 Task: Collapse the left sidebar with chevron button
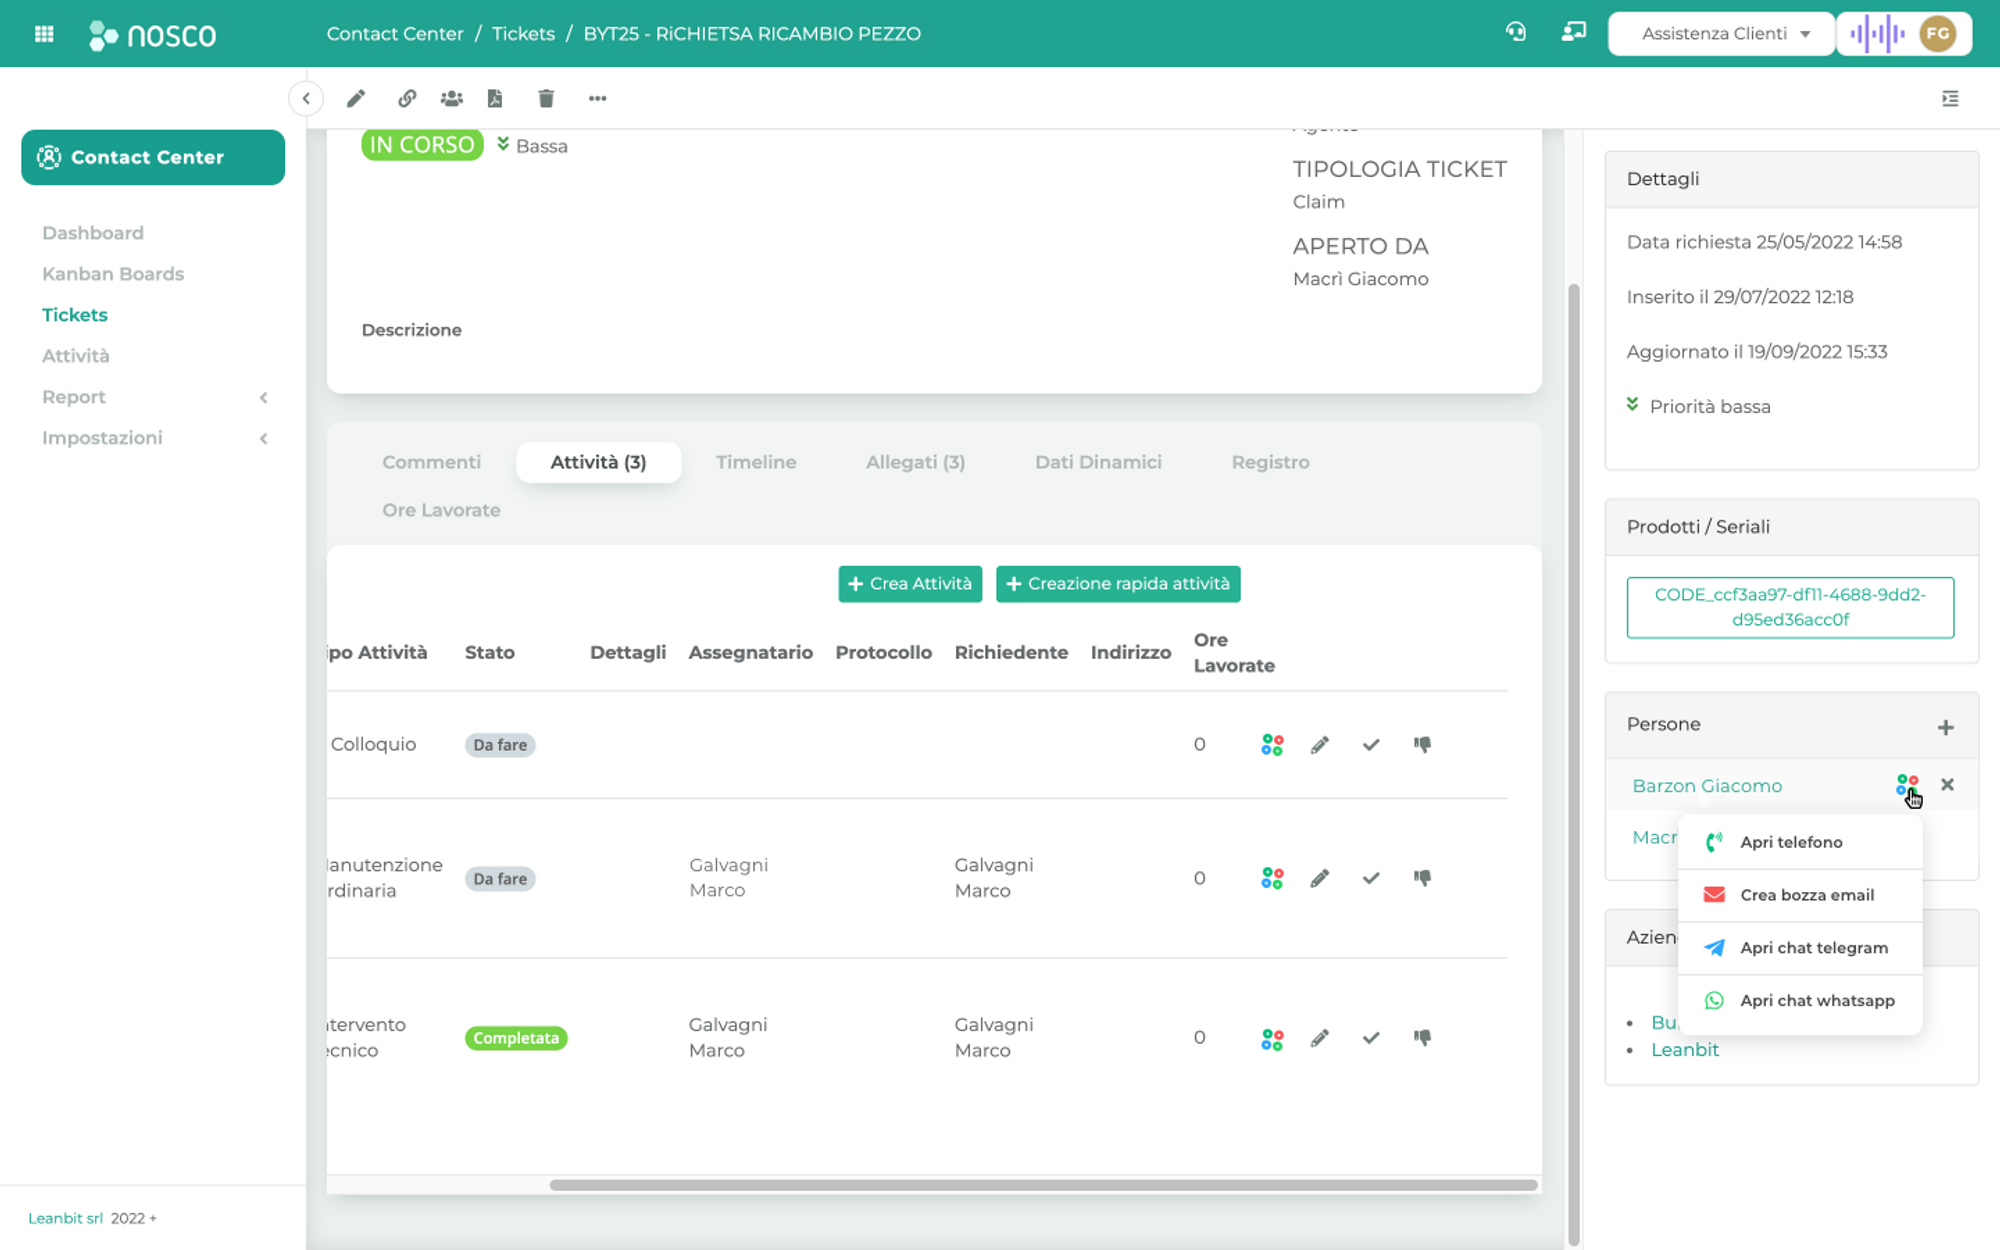[306, 98]
